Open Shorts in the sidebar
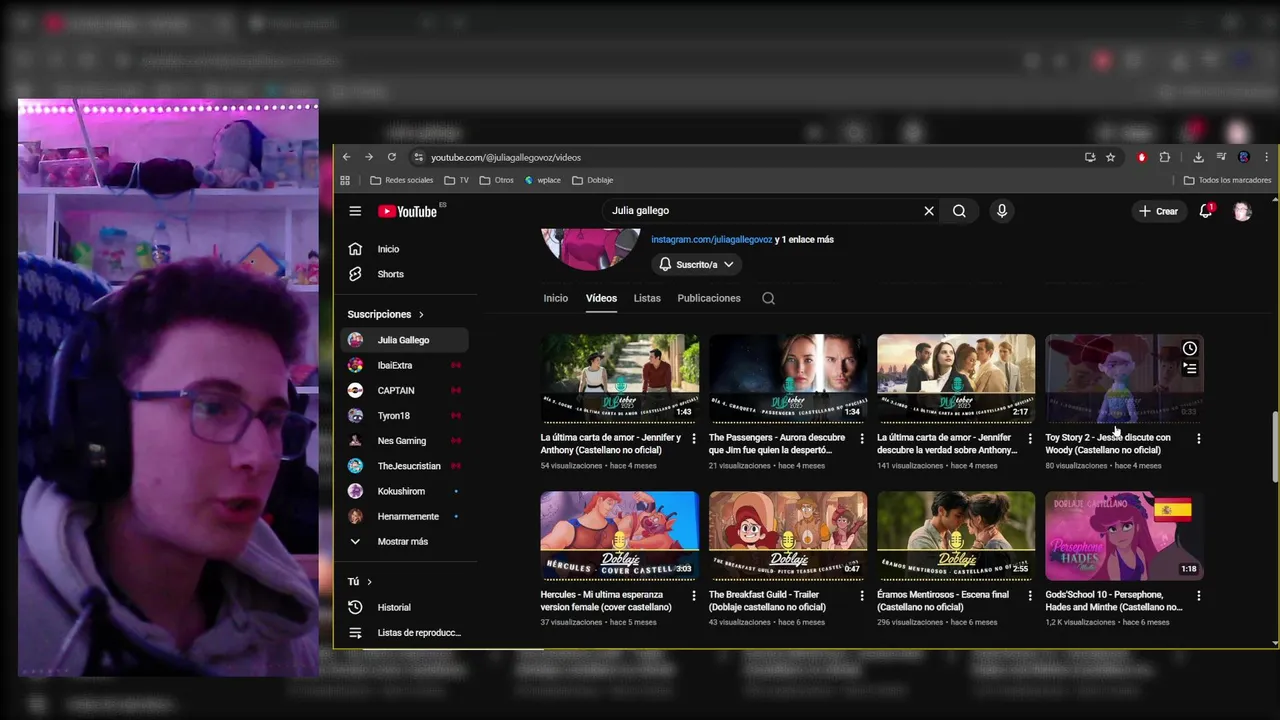Viewport: 1280px width, 720px height. [x=404, y=274]
